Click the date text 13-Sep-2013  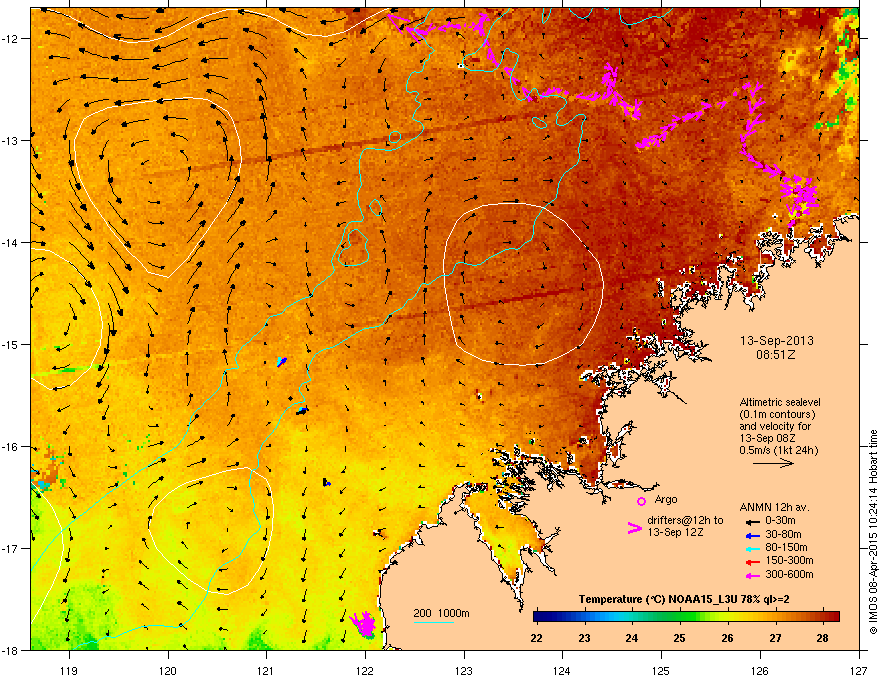click(776, 341)
